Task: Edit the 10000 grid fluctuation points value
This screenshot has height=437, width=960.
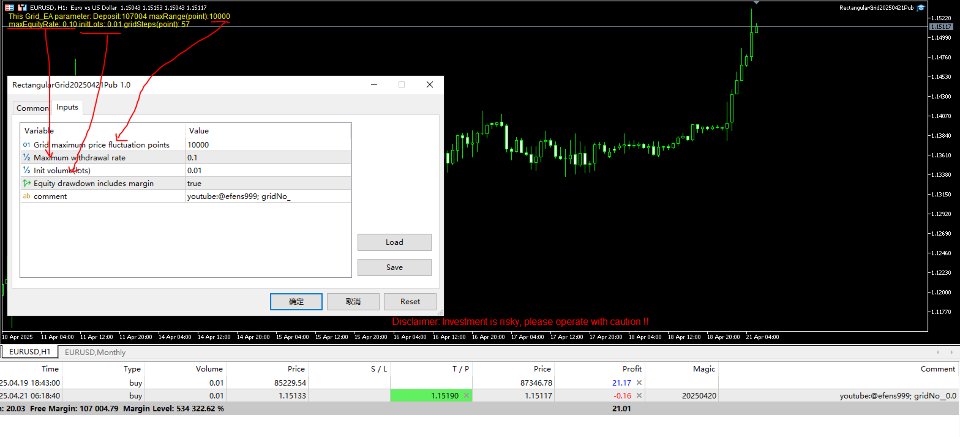Action: tap(268, 145)
